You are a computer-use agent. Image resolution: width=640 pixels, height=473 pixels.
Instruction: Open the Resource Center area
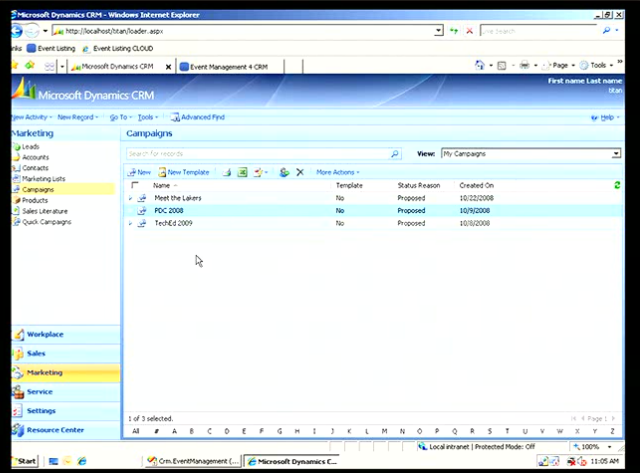(55, 429)
